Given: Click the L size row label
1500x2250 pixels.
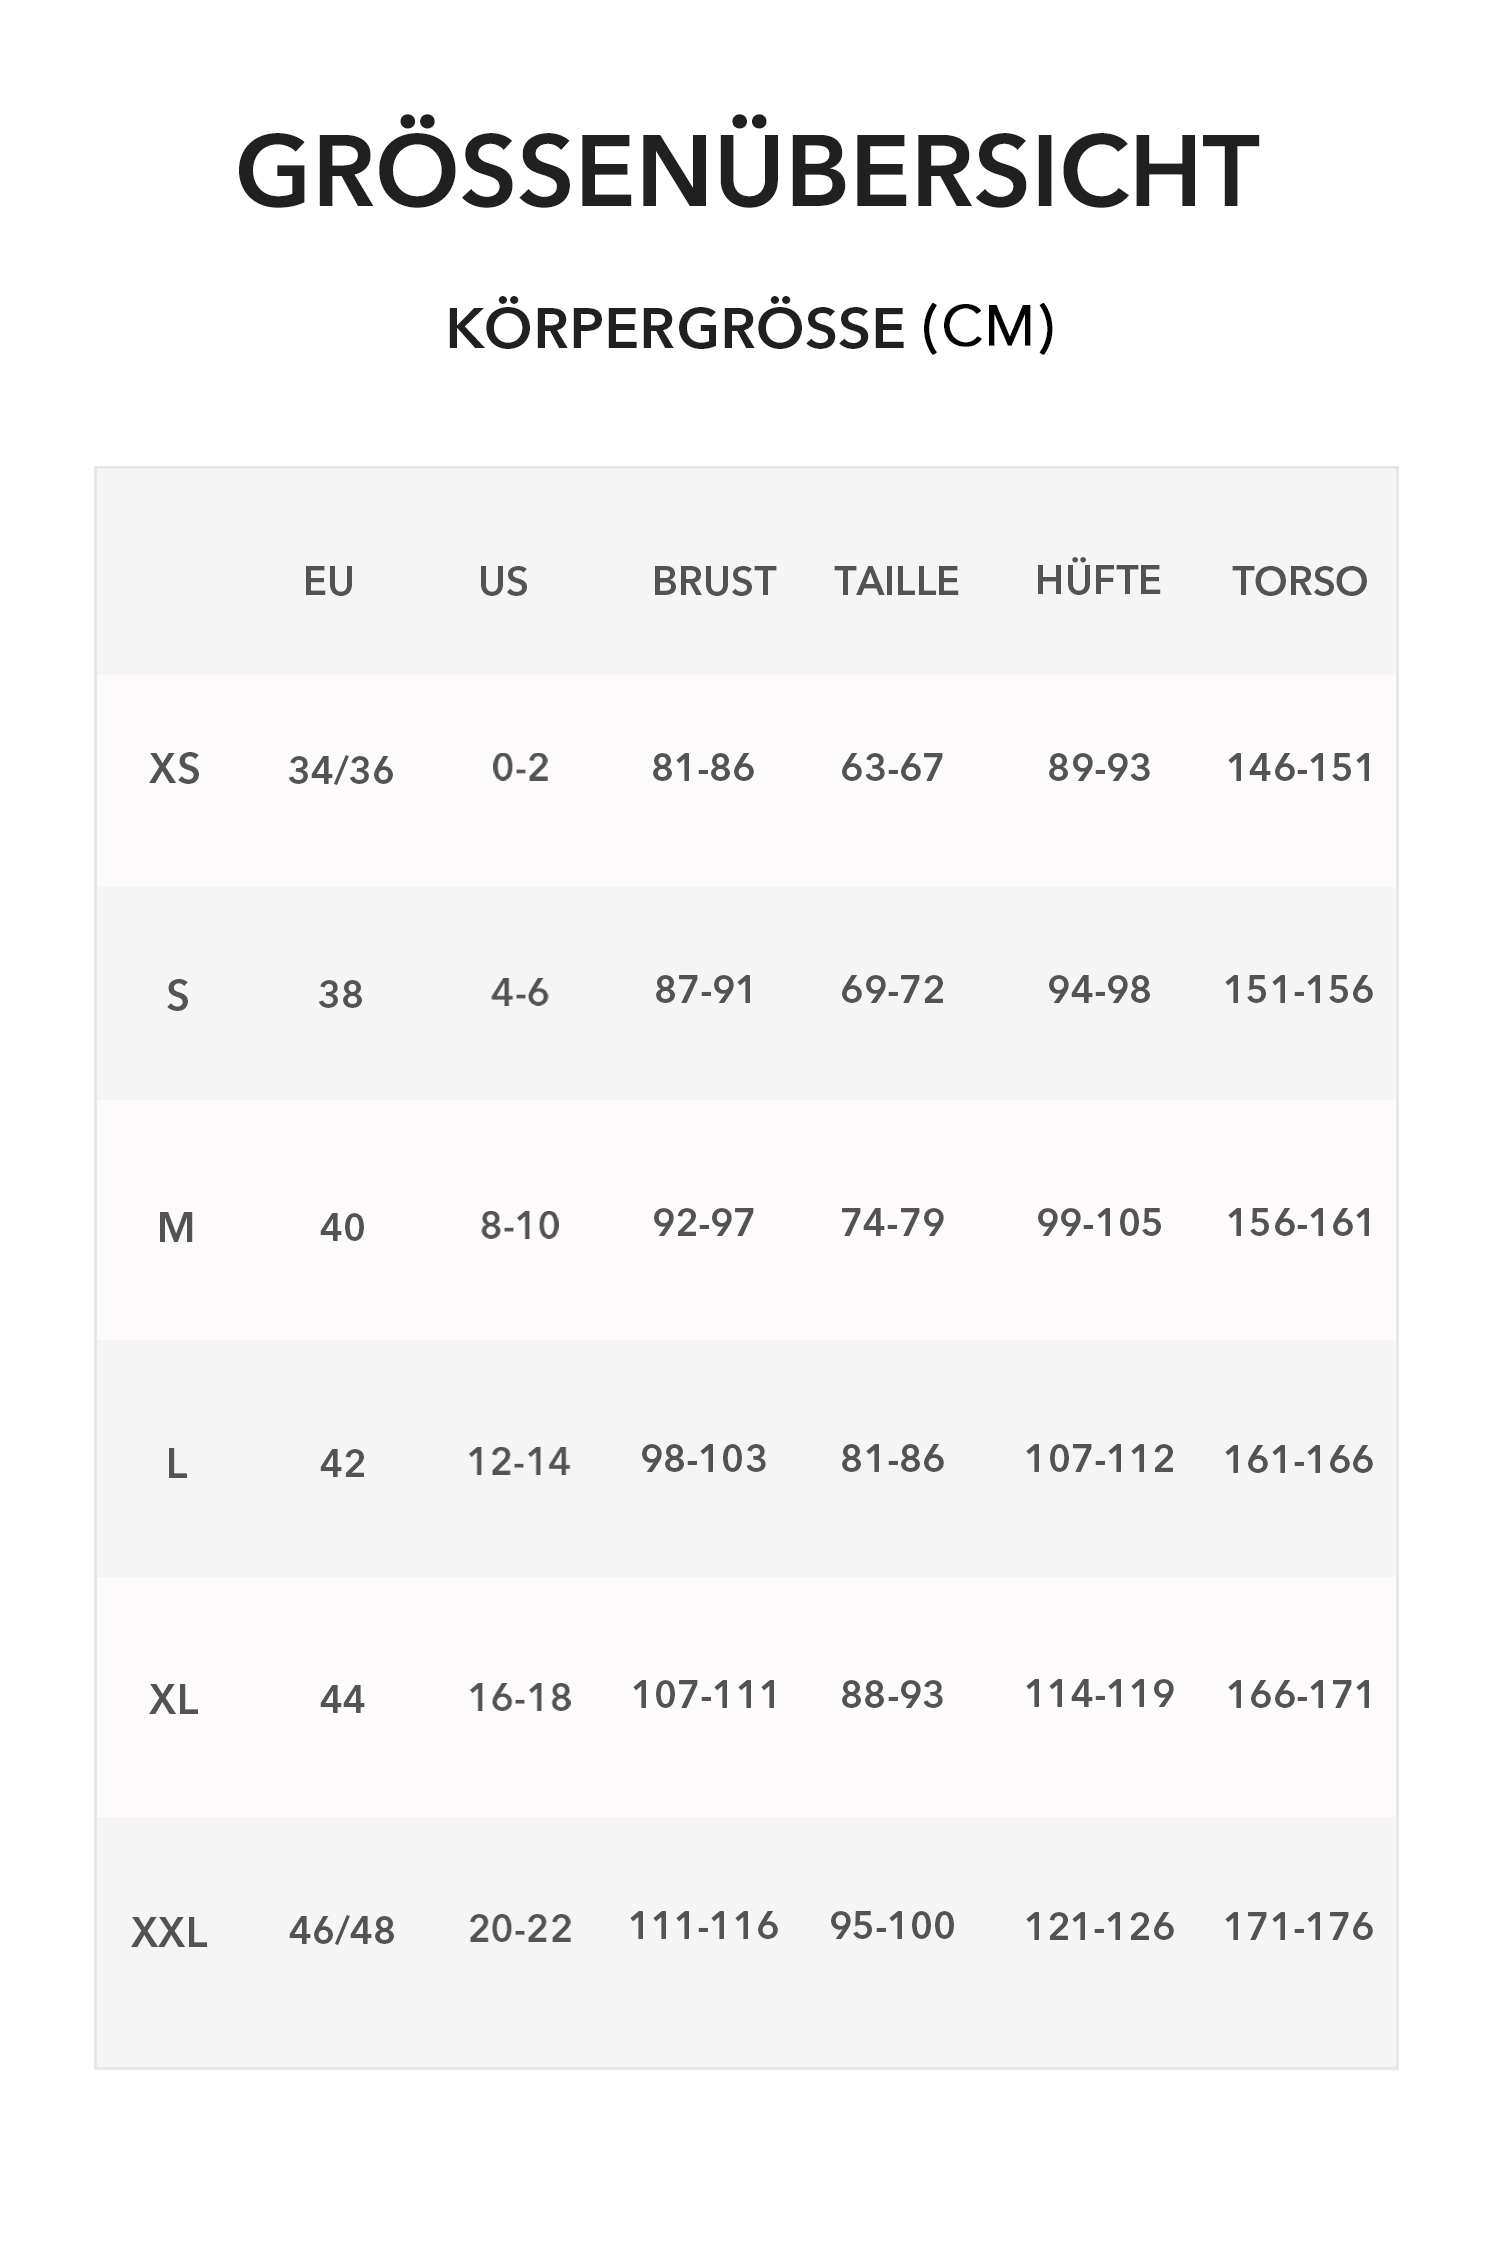Looking at the screenshot, I should pyautogui.click(x=177, y=1464).
